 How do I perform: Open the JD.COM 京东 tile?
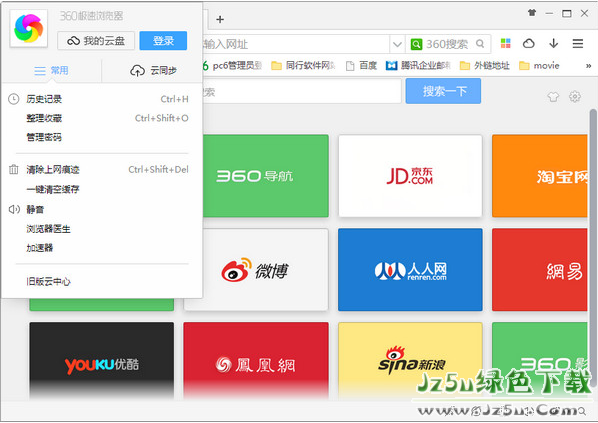point(410,176)
